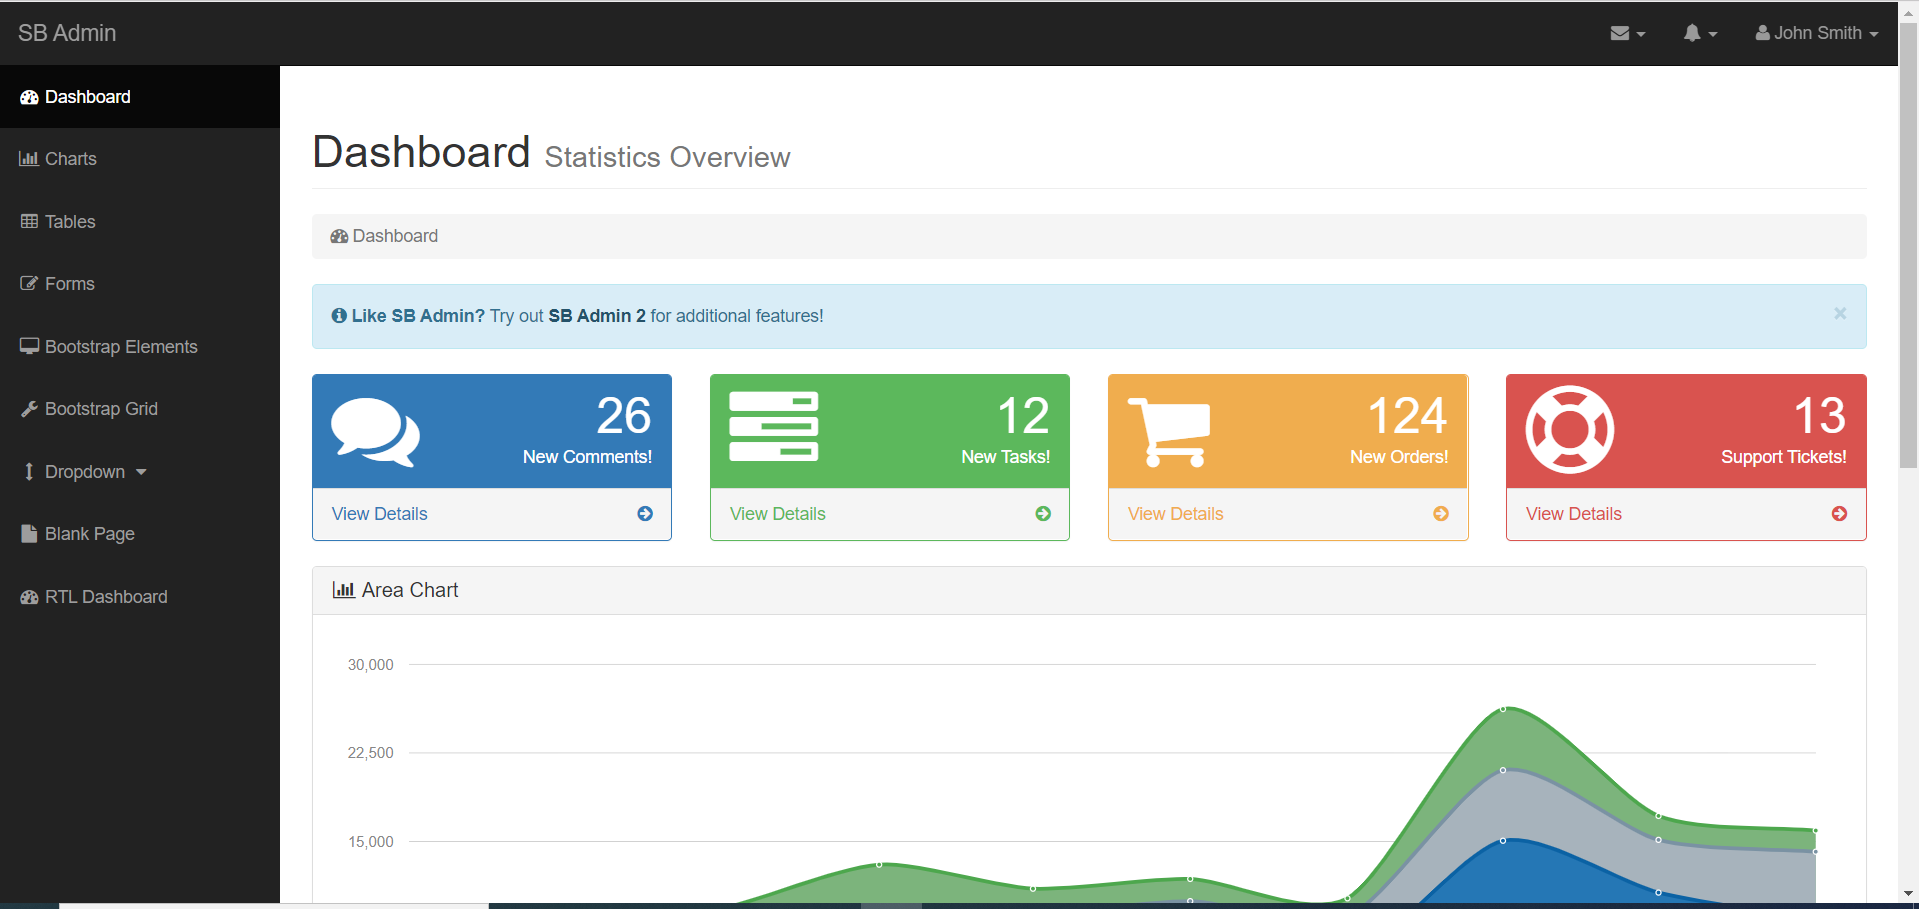The image size is (1919, 909).
Task: View details for New Orders
Action: (1176, 514)
